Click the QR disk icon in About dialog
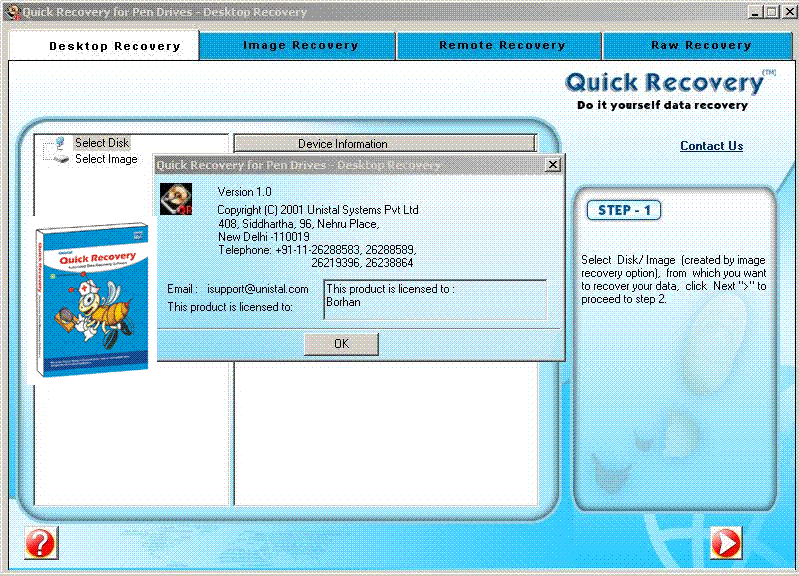 pyautogui.click(x=176, y=199)
